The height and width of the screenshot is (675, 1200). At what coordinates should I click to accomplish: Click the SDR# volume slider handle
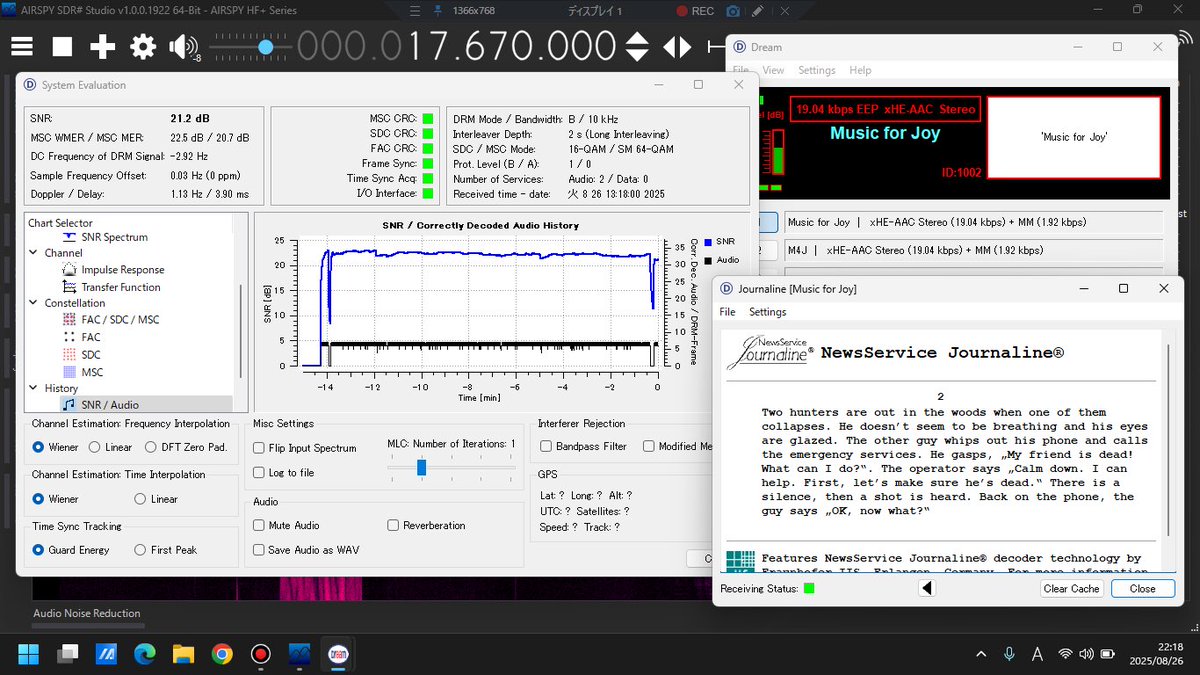click(265, 46)
